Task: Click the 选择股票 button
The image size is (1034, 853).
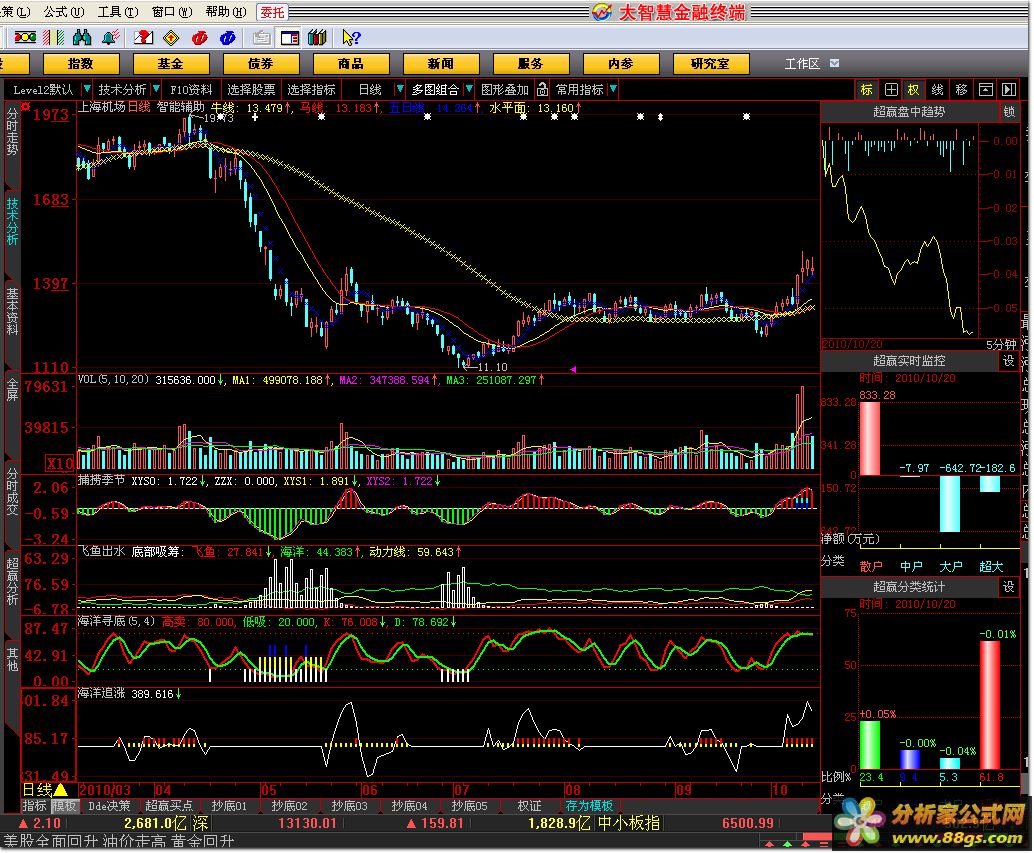Action: 251,89
